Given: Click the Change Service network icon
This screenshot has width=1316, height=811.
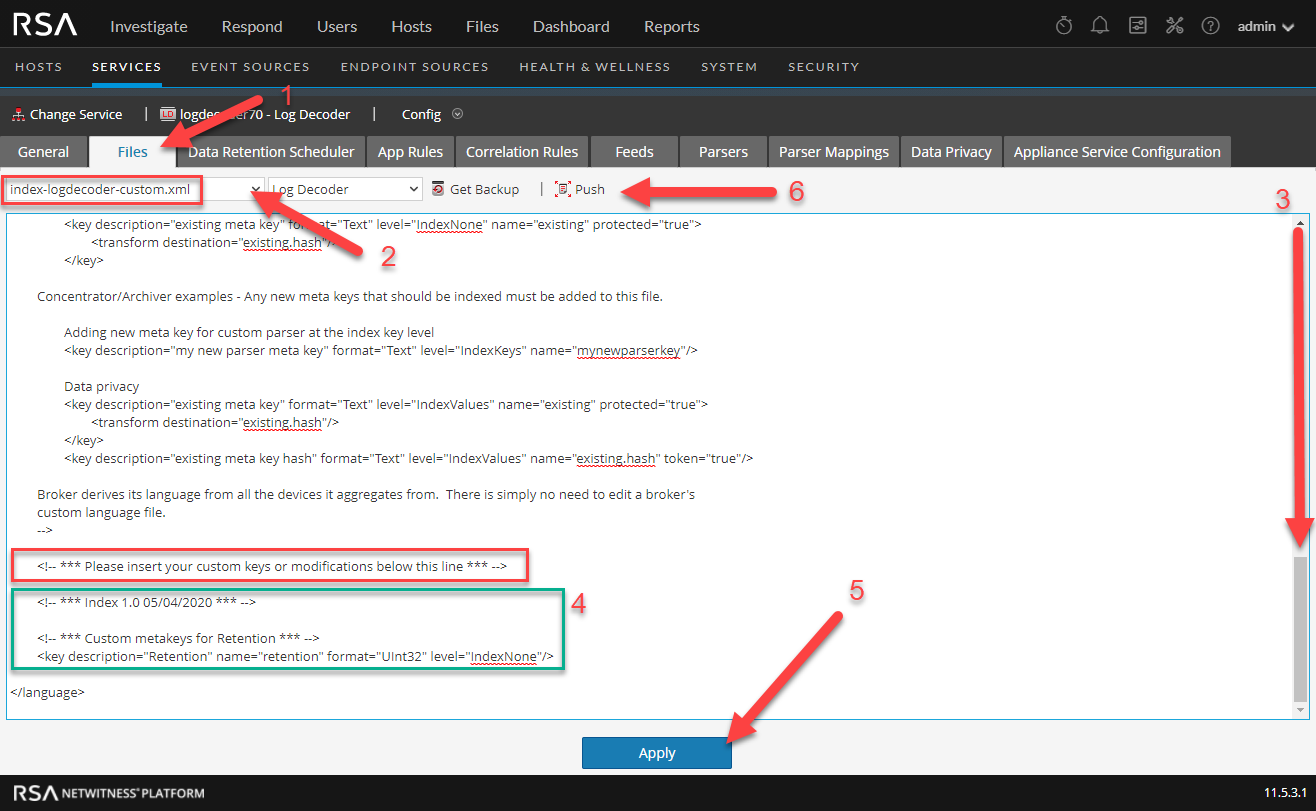Looking at the screenshot, I should (18, 115).
